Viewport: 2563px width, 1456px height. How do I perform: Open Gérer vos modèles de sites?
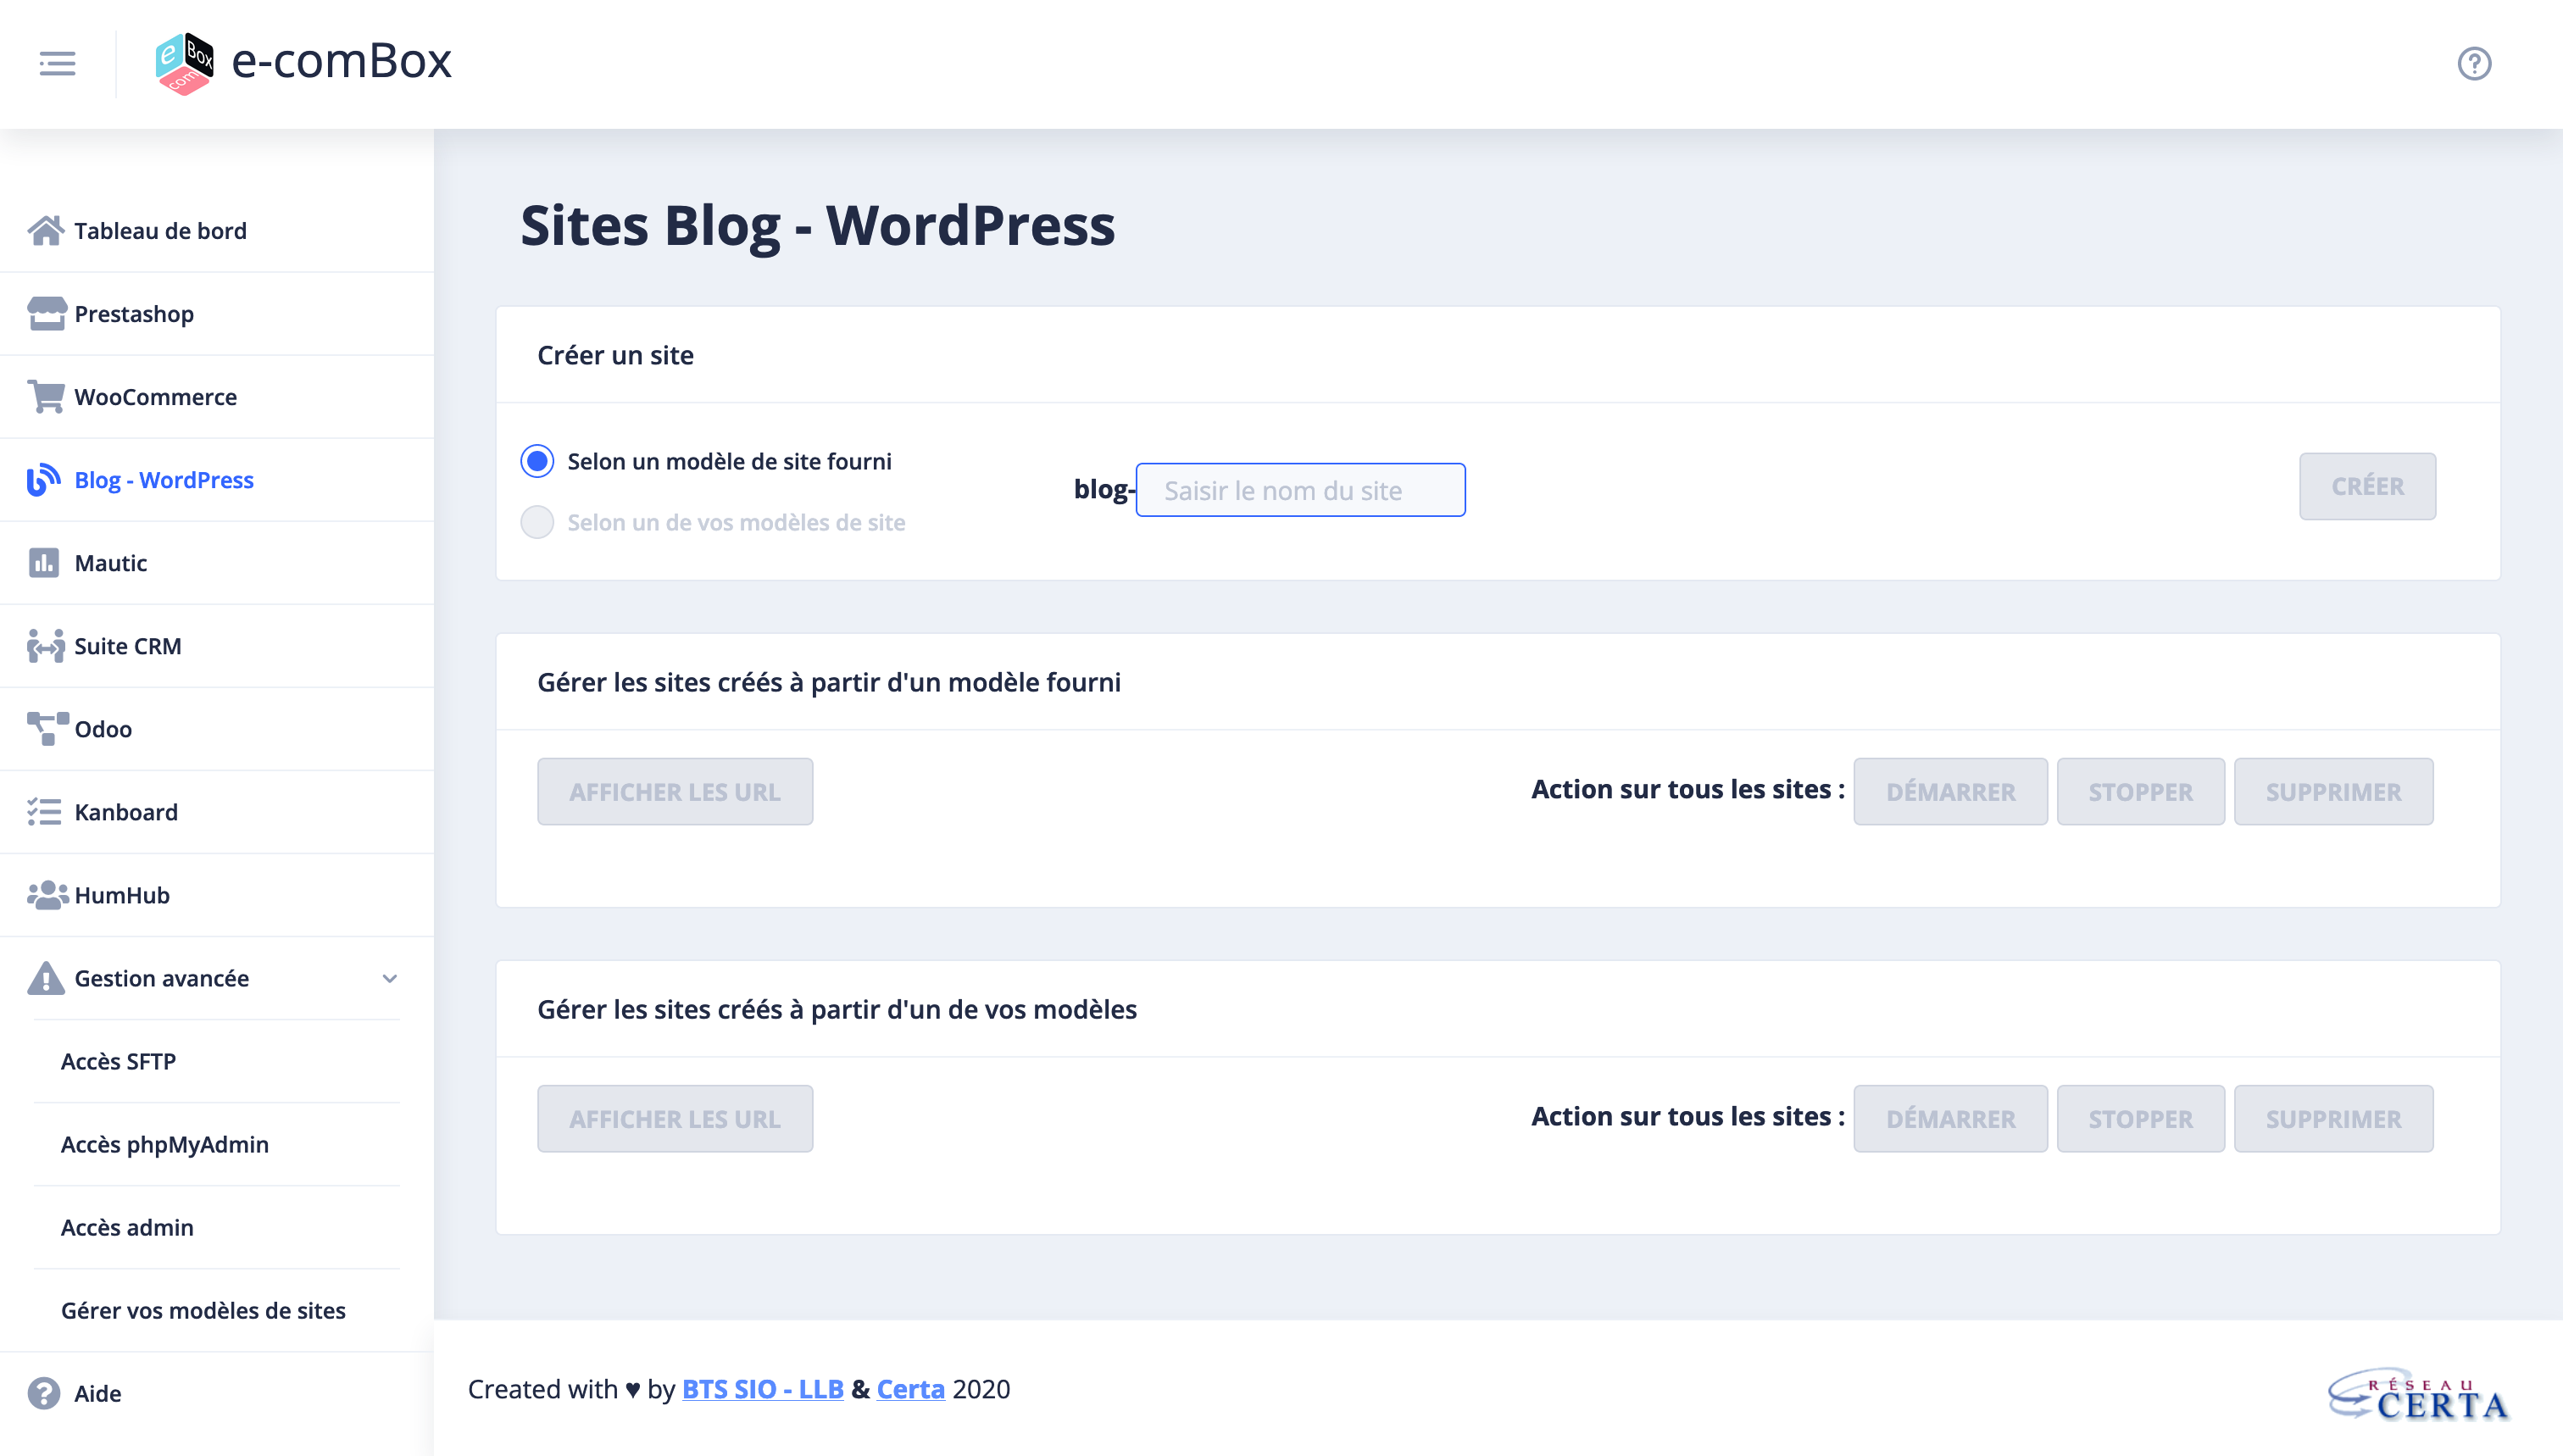[x=217, y=1310]
